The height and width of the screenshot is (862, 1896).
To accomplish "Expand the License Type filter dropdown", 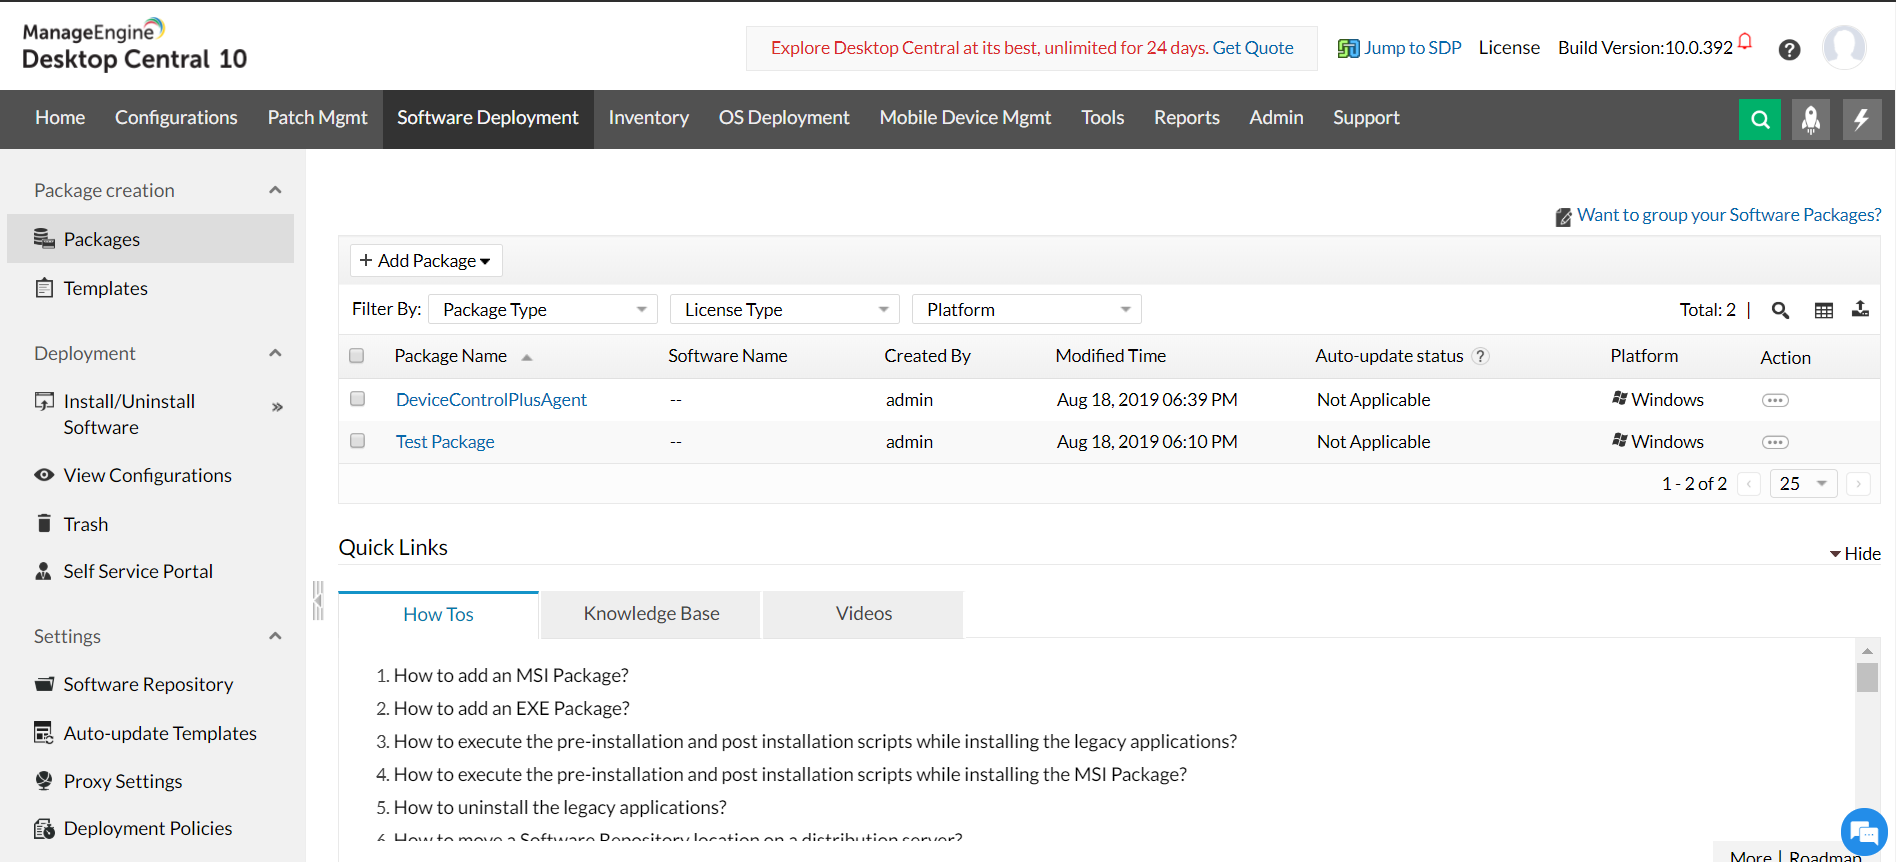I will [x=785, y=310].
